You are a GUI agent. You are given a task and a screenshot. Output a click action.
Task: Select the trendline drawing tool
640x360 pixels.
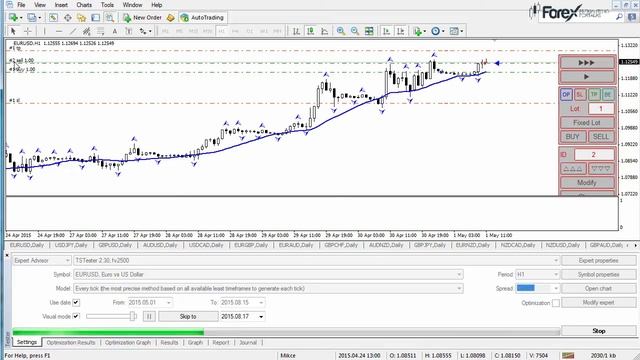point(73,31)
